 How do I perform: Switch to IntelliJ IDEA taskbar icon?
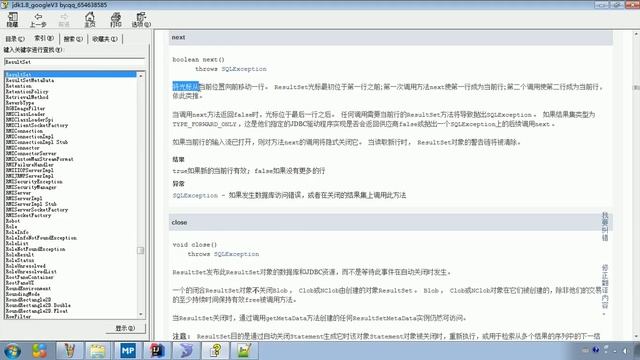pos(157,350)
